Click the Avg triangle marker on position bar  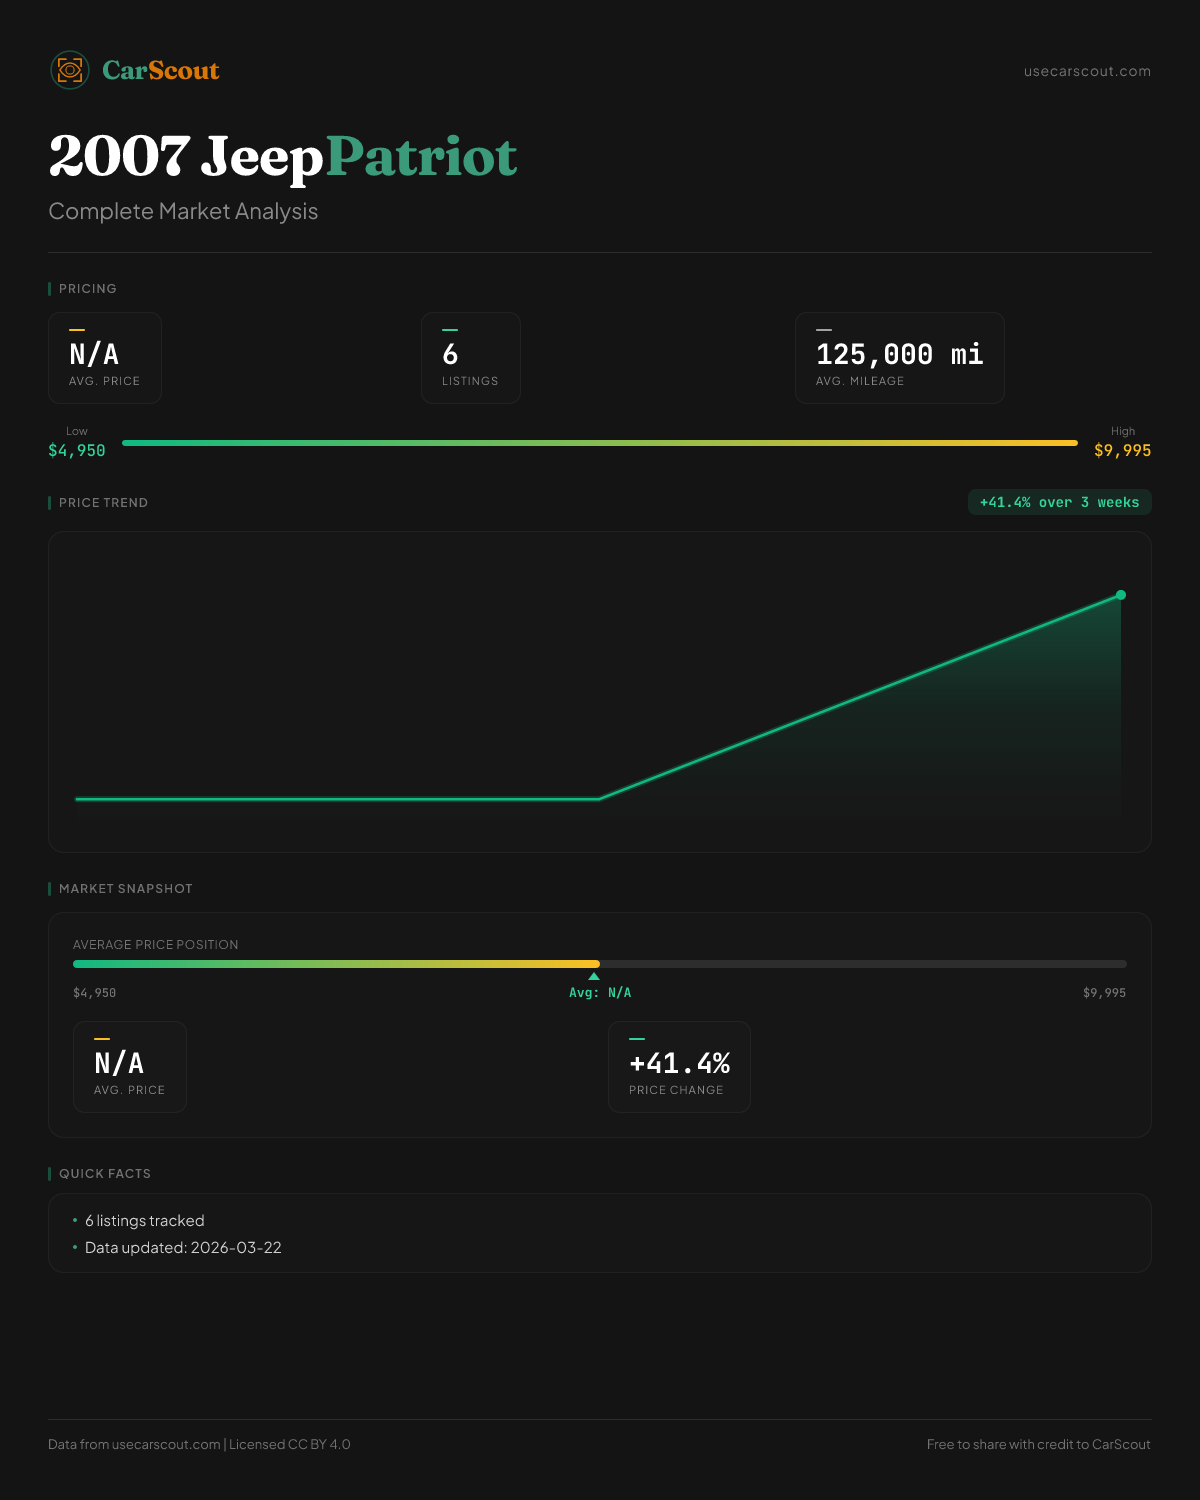[x=594, y=977]
